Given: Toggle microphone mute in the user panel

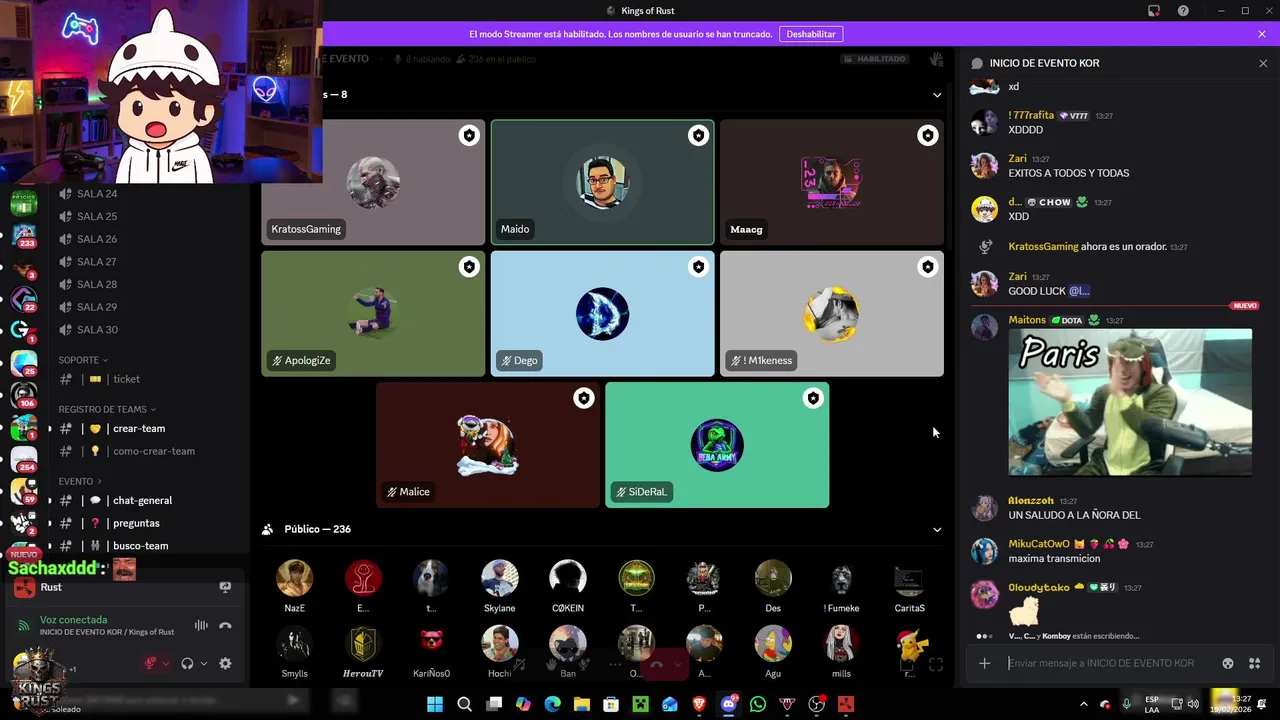Looking at the screenshot, I should [x=151, y=663].
